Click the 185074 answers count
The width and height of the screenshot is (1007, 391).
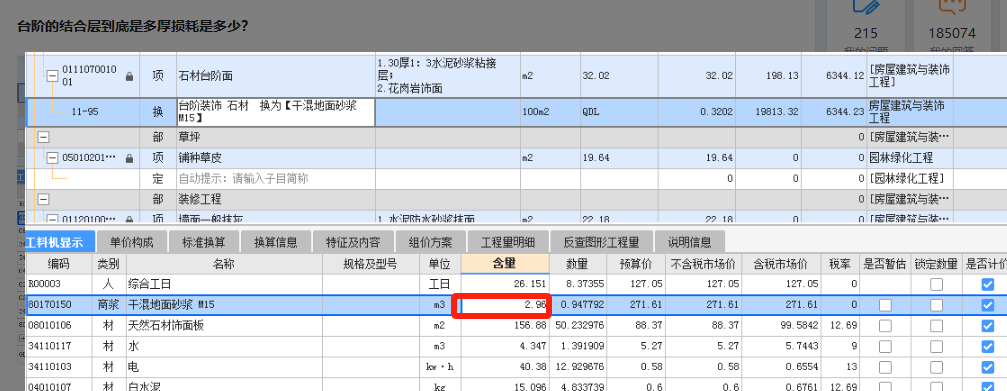click(x=951, y=33)
